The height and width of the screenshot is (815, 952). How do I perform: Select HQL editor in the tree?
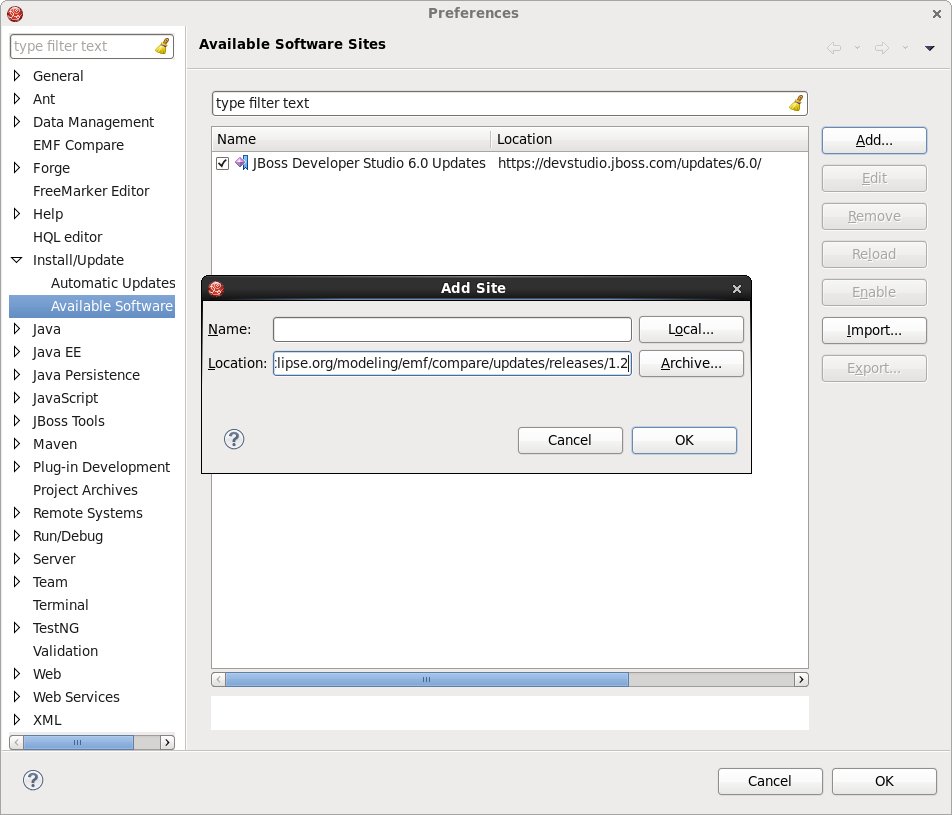pos(67,237)
